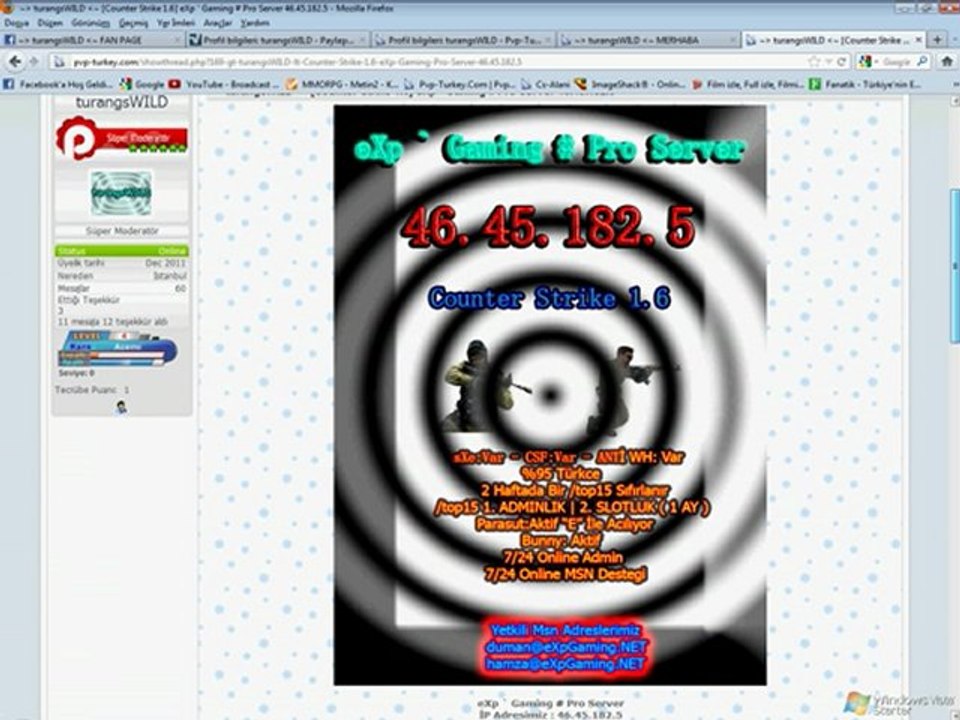This screenshot has width=960, height=720.
Task: Select the active Counter Strike tab
Action: click(834, 40)
